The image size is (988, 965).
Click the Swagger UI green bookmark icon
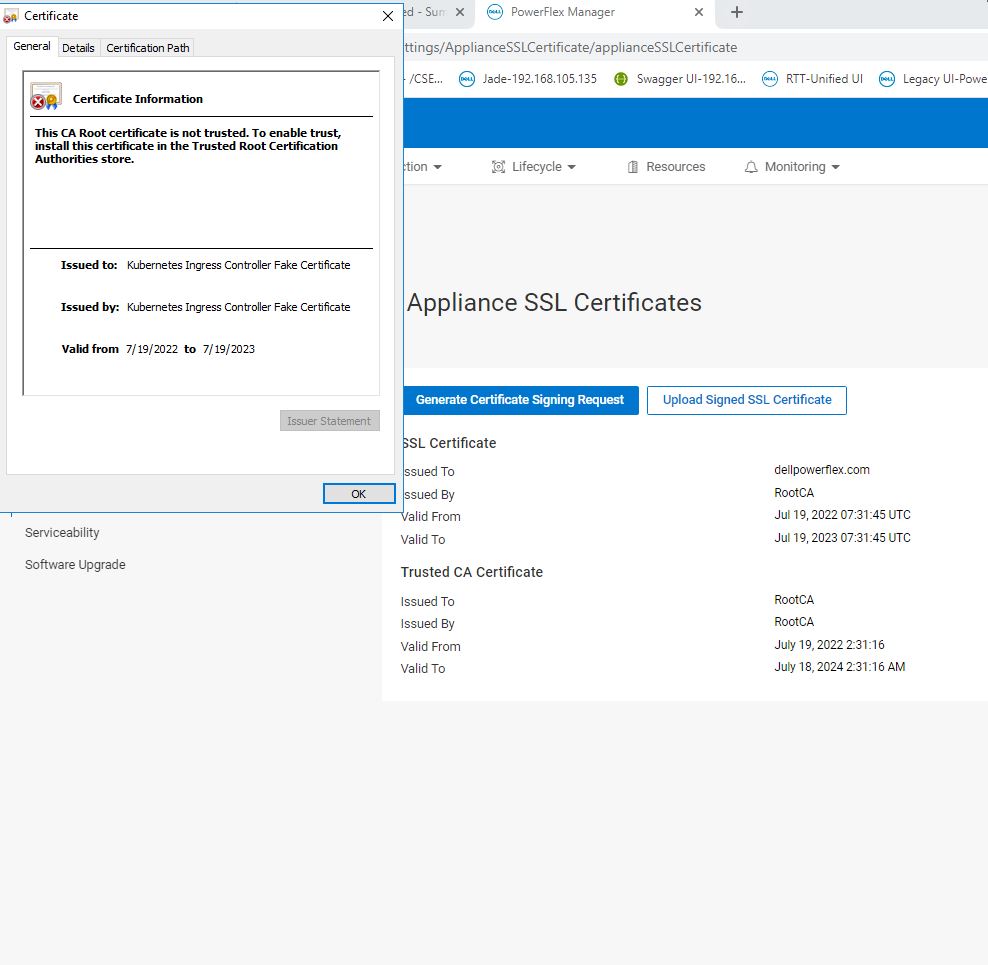coord(621,79)
